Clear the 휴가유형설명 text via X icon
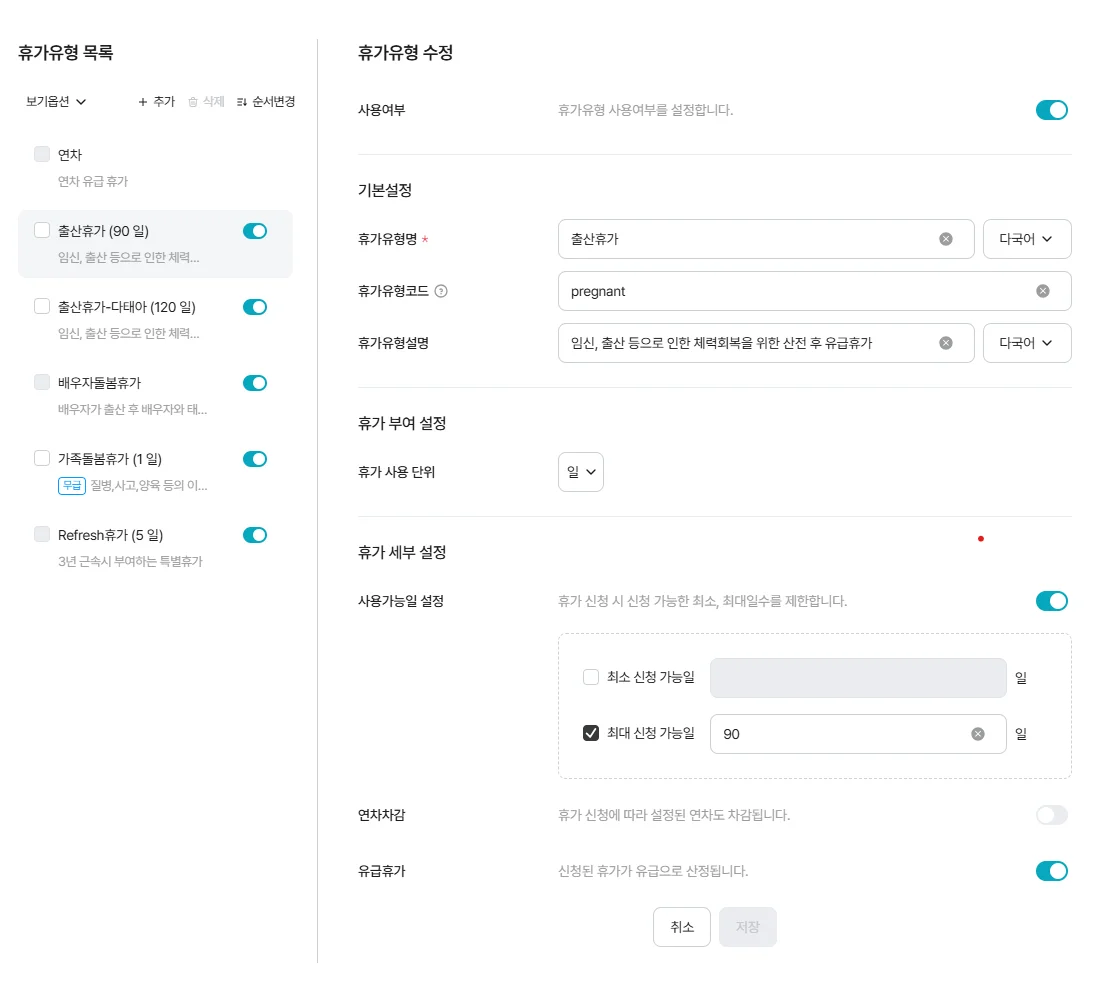 point(945,343)
